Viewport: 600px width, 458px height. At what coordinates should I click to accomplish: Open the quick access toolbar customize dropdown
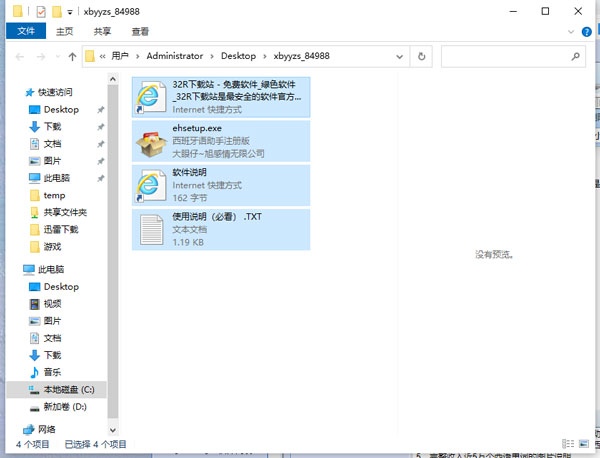tap(70, 12)
